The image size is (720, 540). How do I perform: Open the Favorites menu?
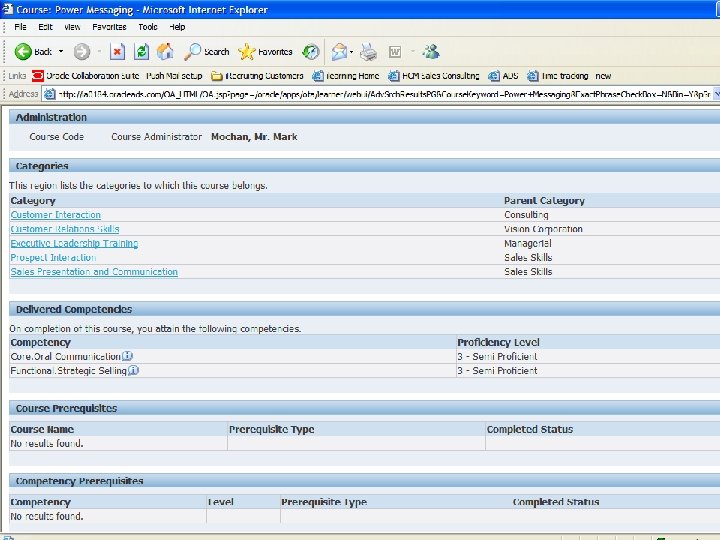coord(109,27)
